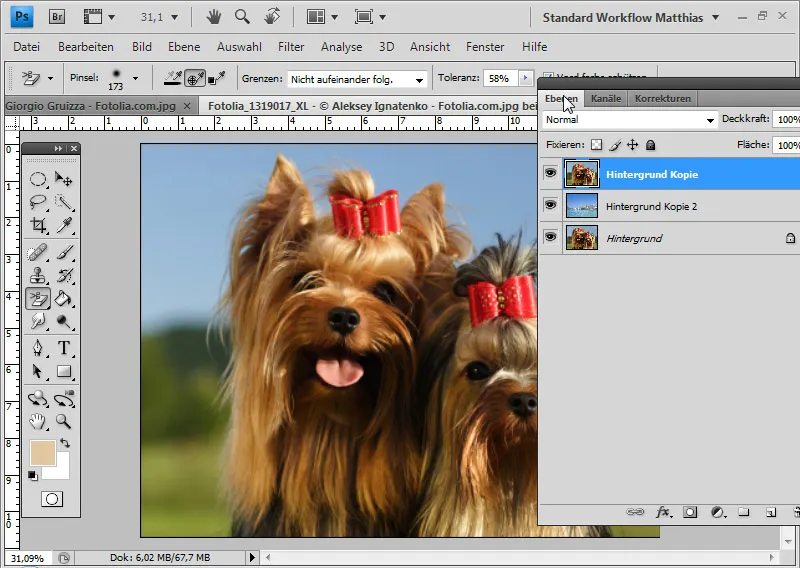Toggle Quick Mask mode
Viewport: 800px width, 568px height.
click(52, 499)
